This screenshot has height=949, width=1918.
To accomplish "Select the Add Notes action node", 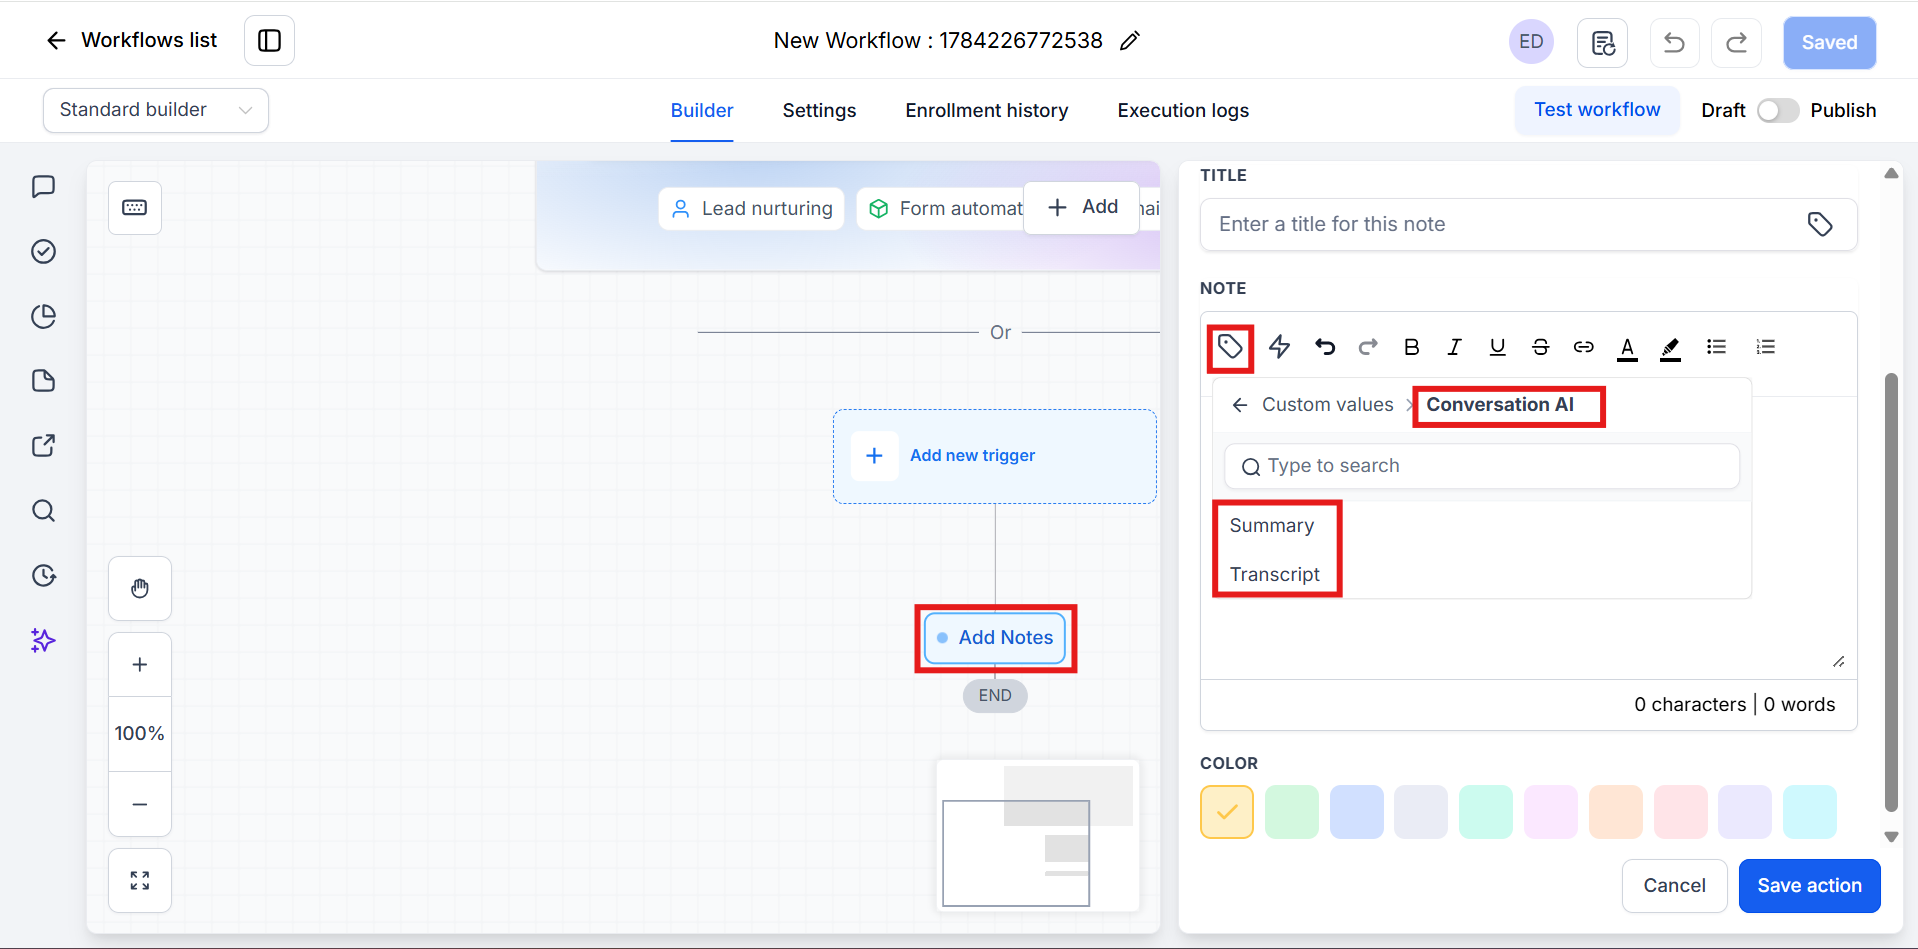I will pos(995,638).
